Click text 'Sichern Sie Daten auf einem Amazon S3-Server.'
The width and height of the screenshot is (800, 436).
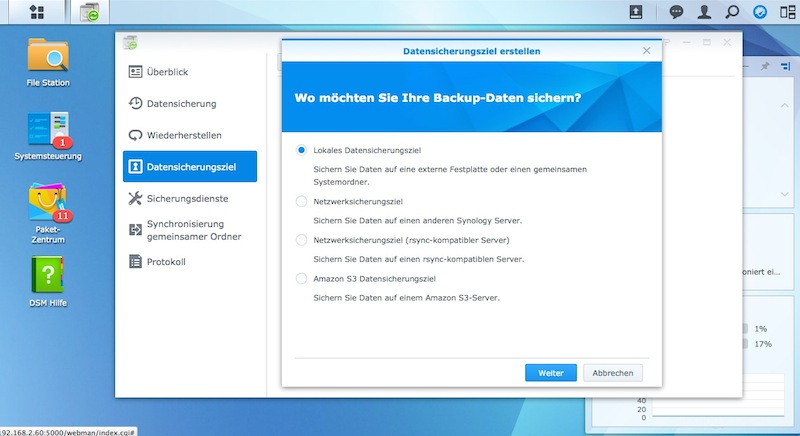(x=406, y=297)
